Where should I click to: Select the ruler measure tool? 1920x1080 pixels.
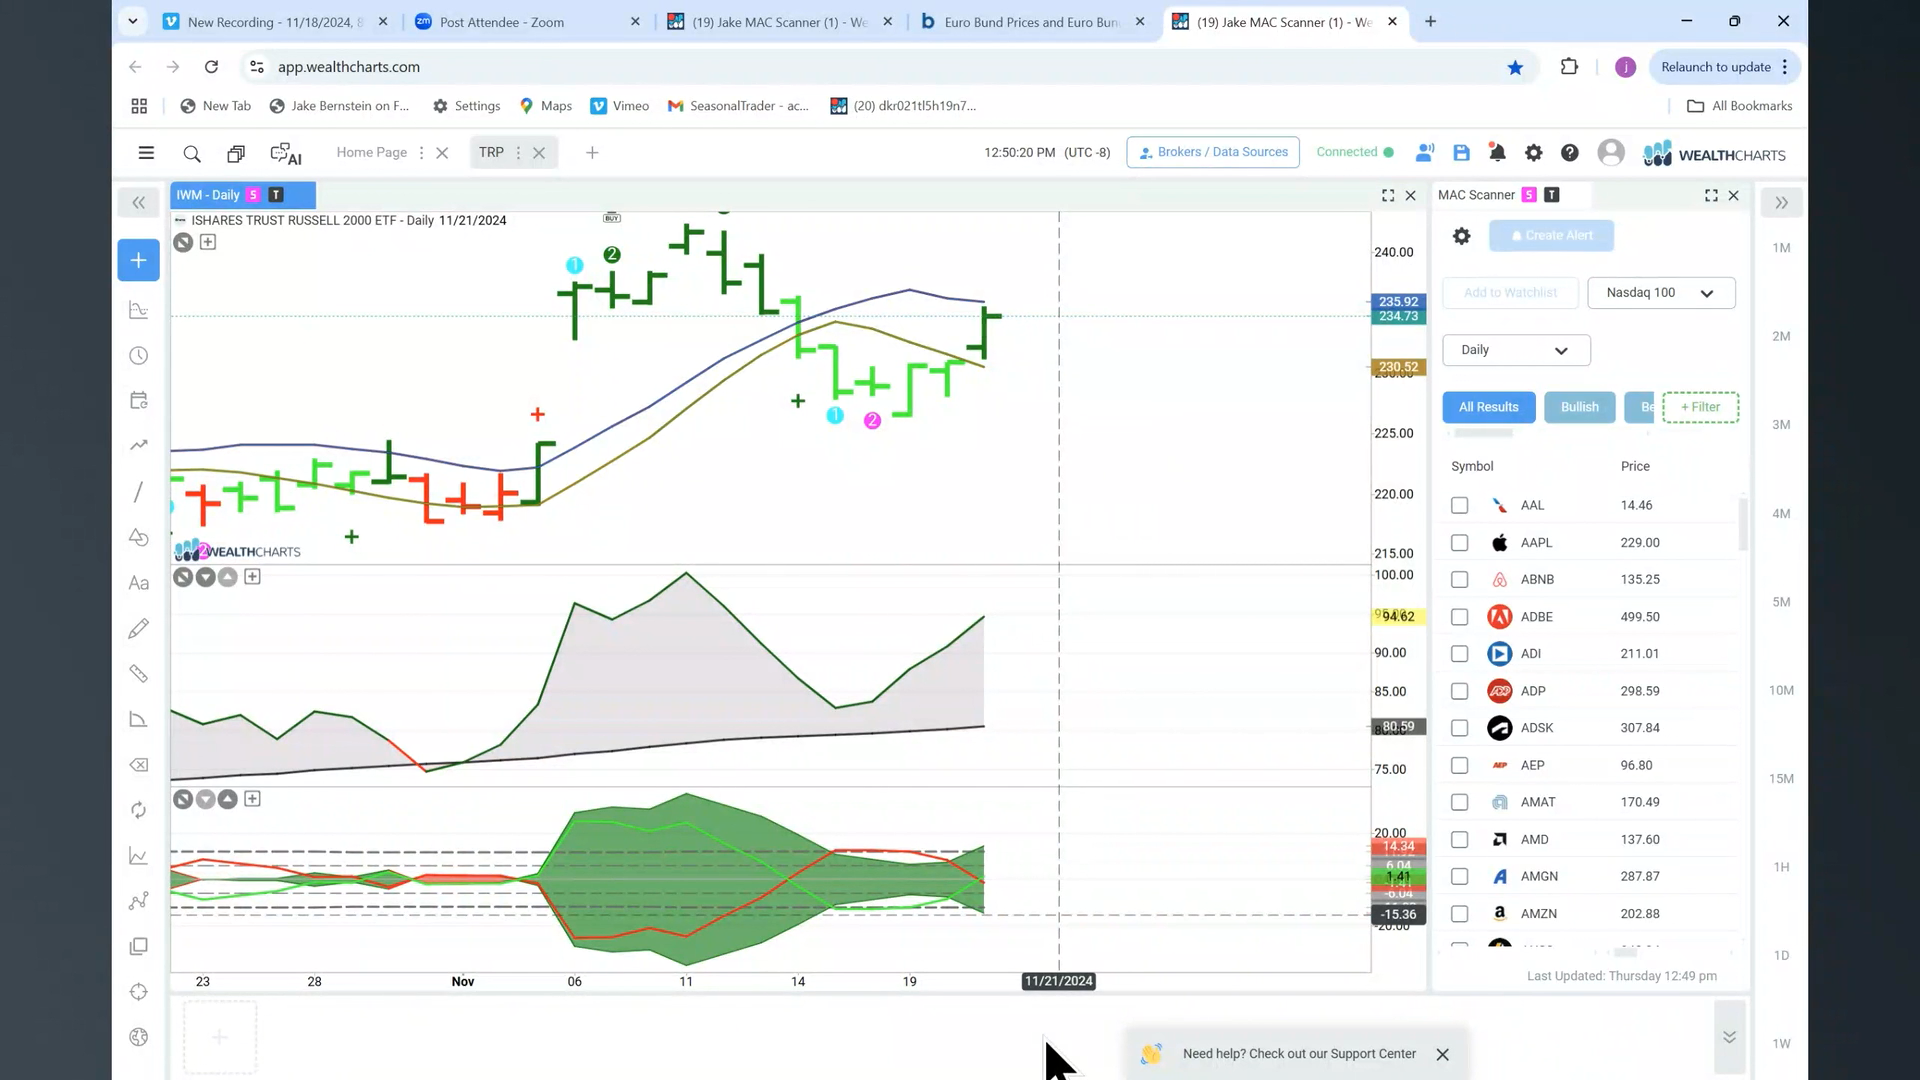(x=139, y=674)
